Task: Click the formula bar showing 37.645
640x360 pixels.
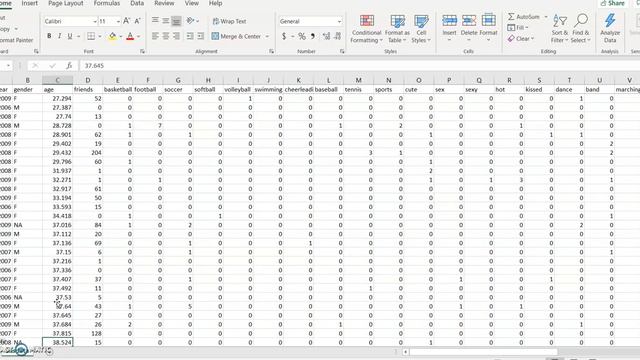Action: pyautogui.click(x=359, y=65)
